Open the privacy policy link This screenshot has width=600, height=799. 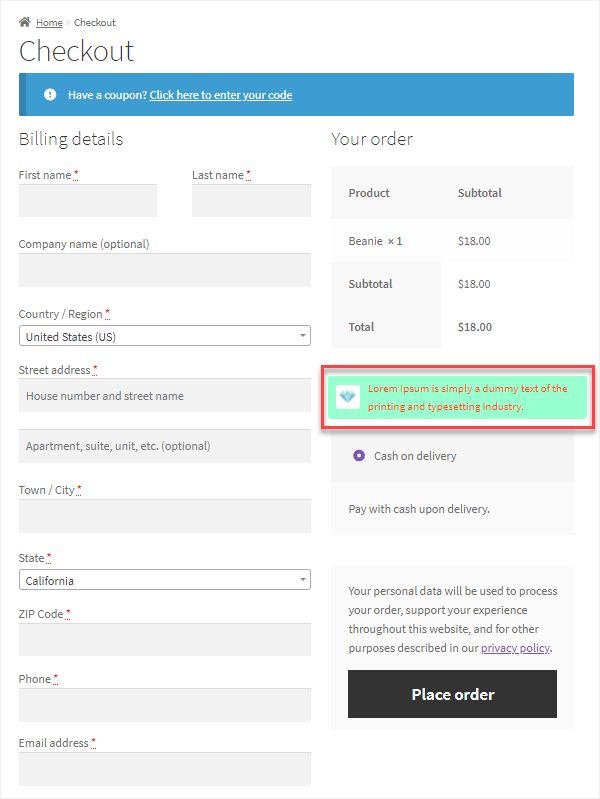click(515, 648)
